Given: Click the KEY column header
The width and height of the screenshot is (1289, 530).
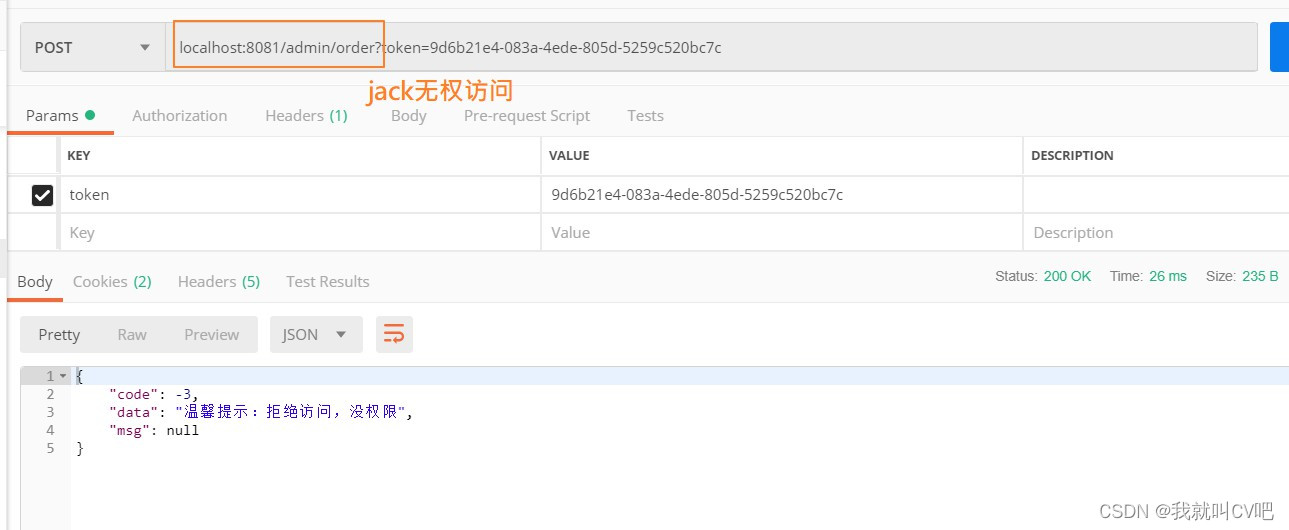Looking at the screenshot, I should [x=79, y=156].
